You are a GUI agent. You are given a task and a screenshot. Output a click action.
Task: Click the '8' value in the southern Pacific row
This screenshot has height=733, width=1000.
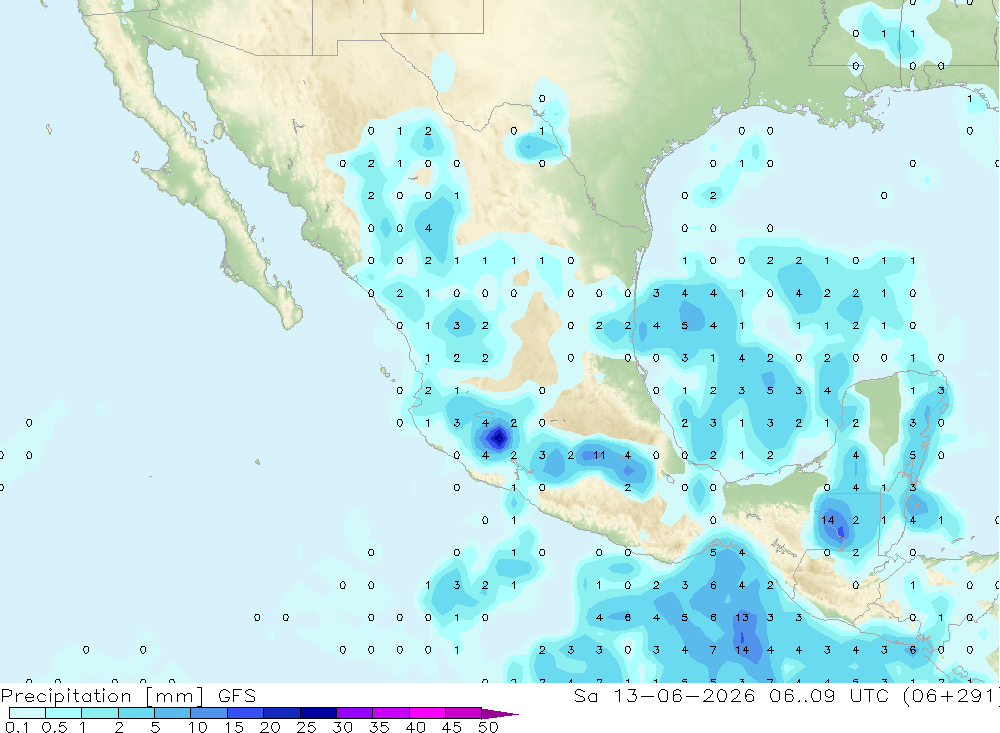[628, 617]
